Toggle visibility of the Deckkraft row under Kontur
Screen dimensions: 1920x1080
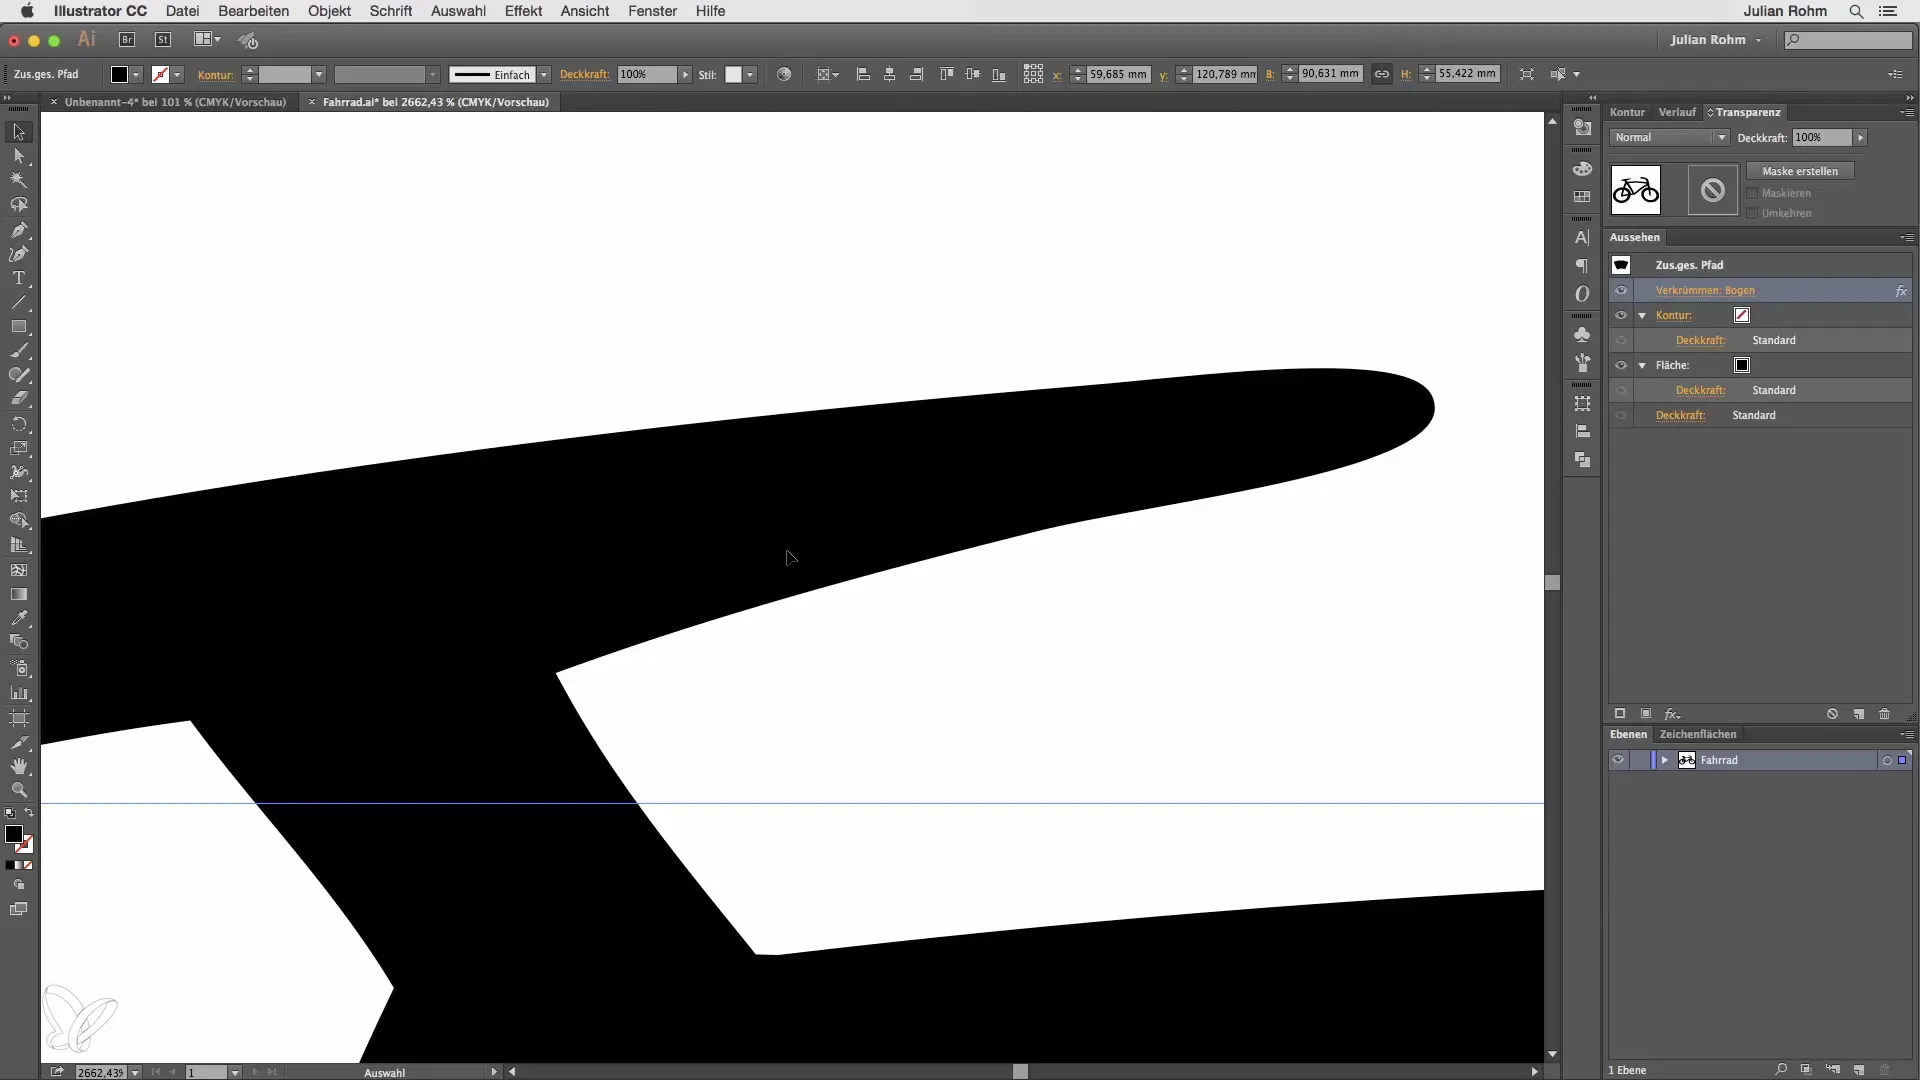(x=1621, y=340)
